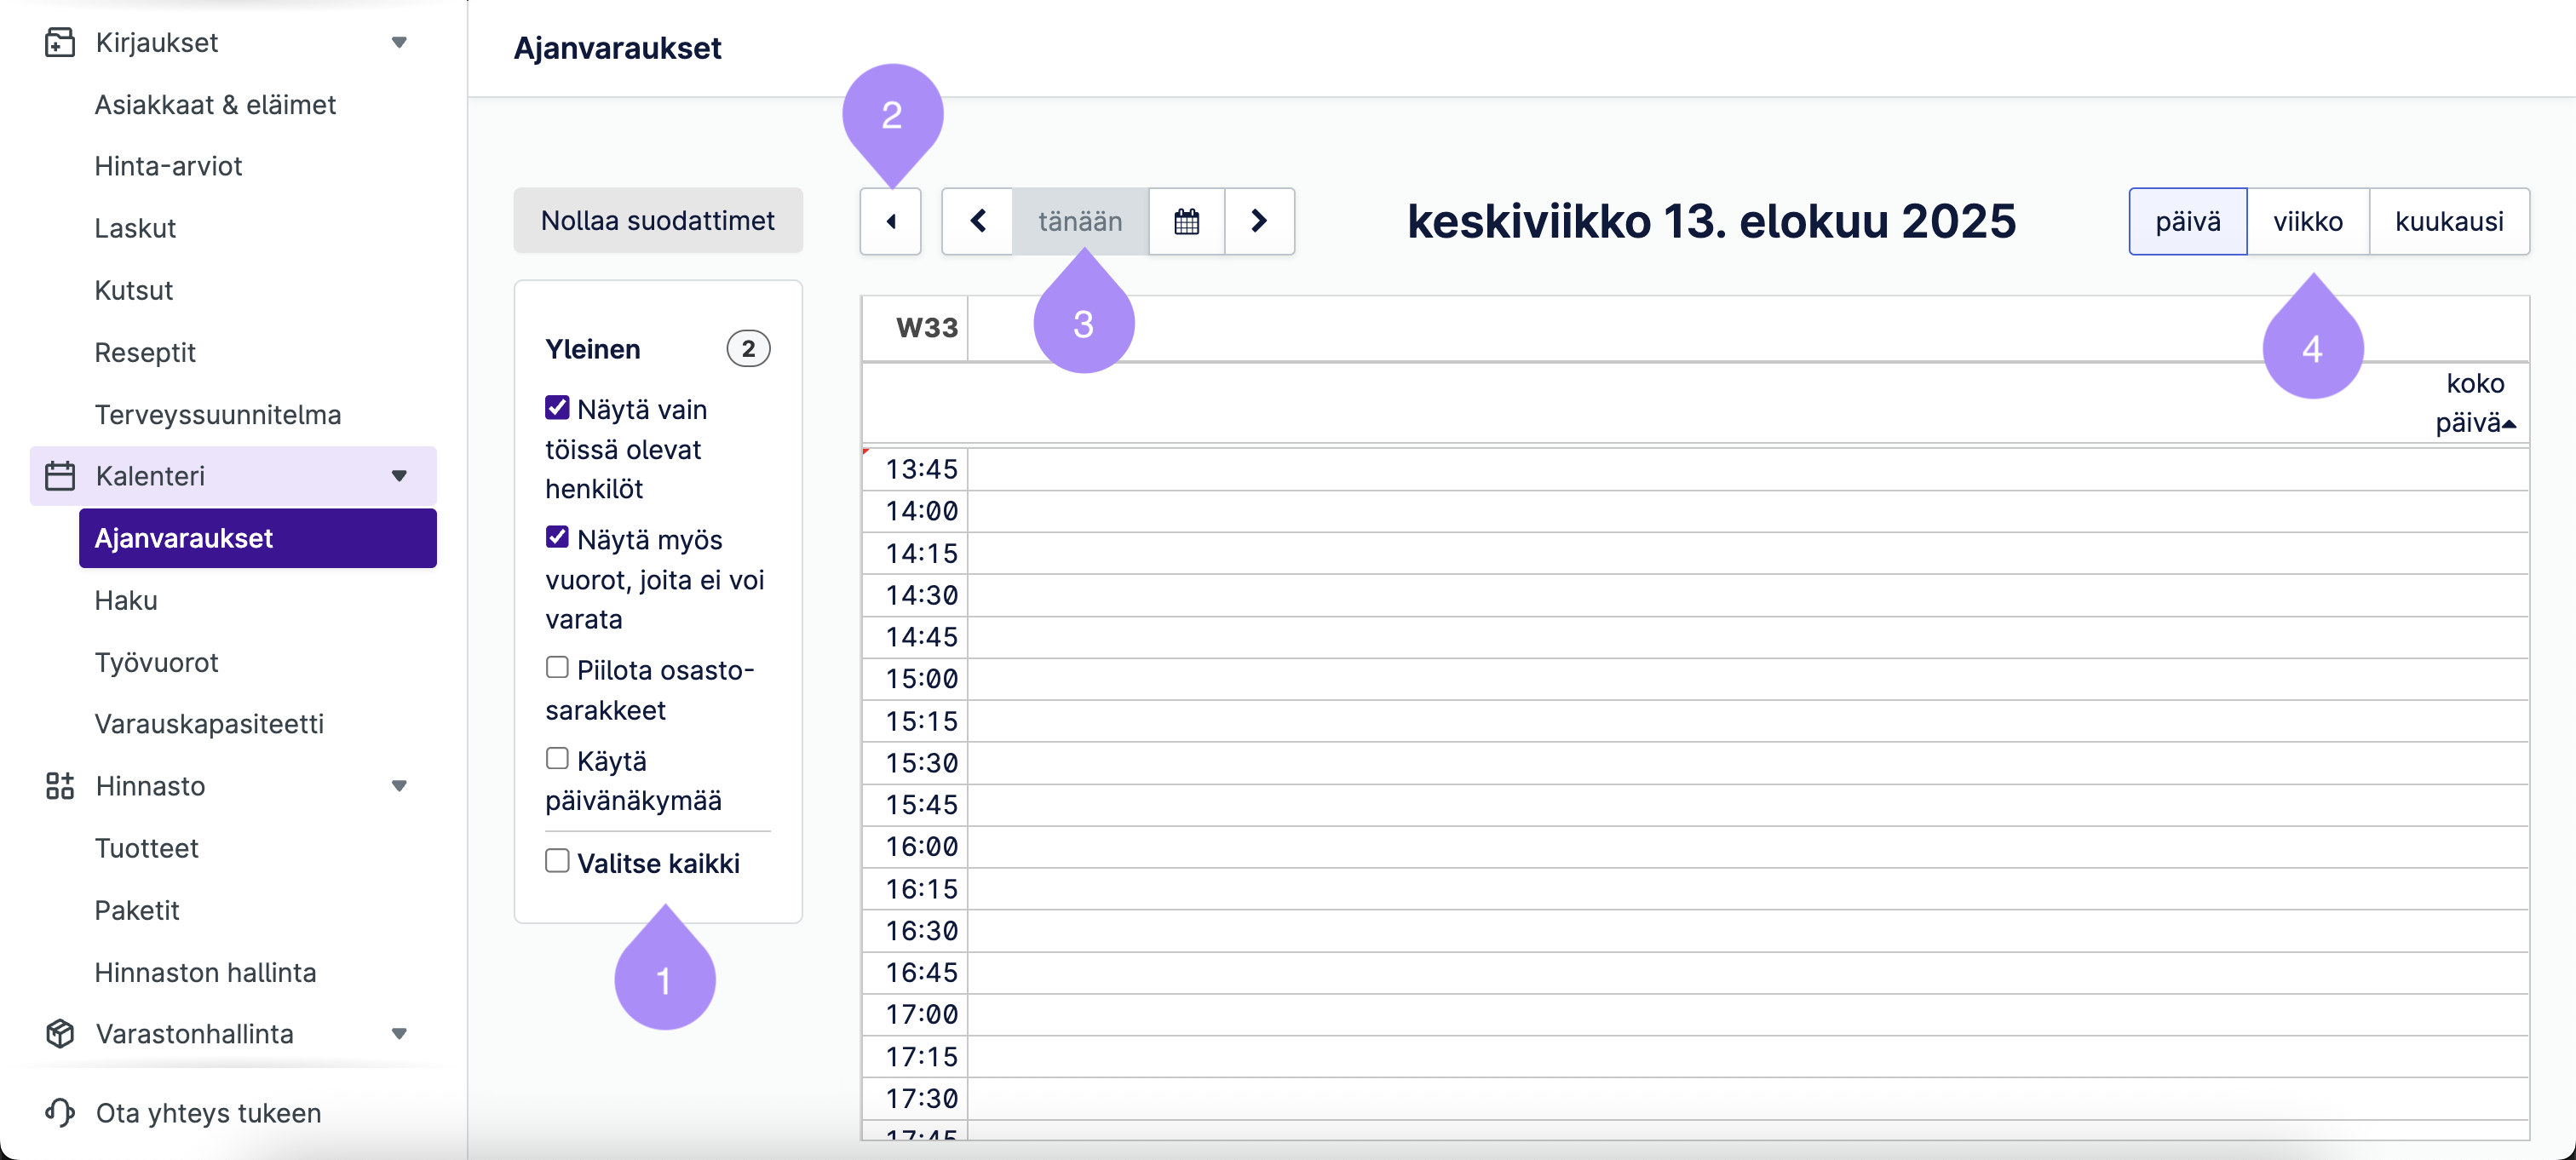Image resolution: width=2576 pixels, height=1160 pixels.
Task: Switch to viikko view
Action: 2307,221
